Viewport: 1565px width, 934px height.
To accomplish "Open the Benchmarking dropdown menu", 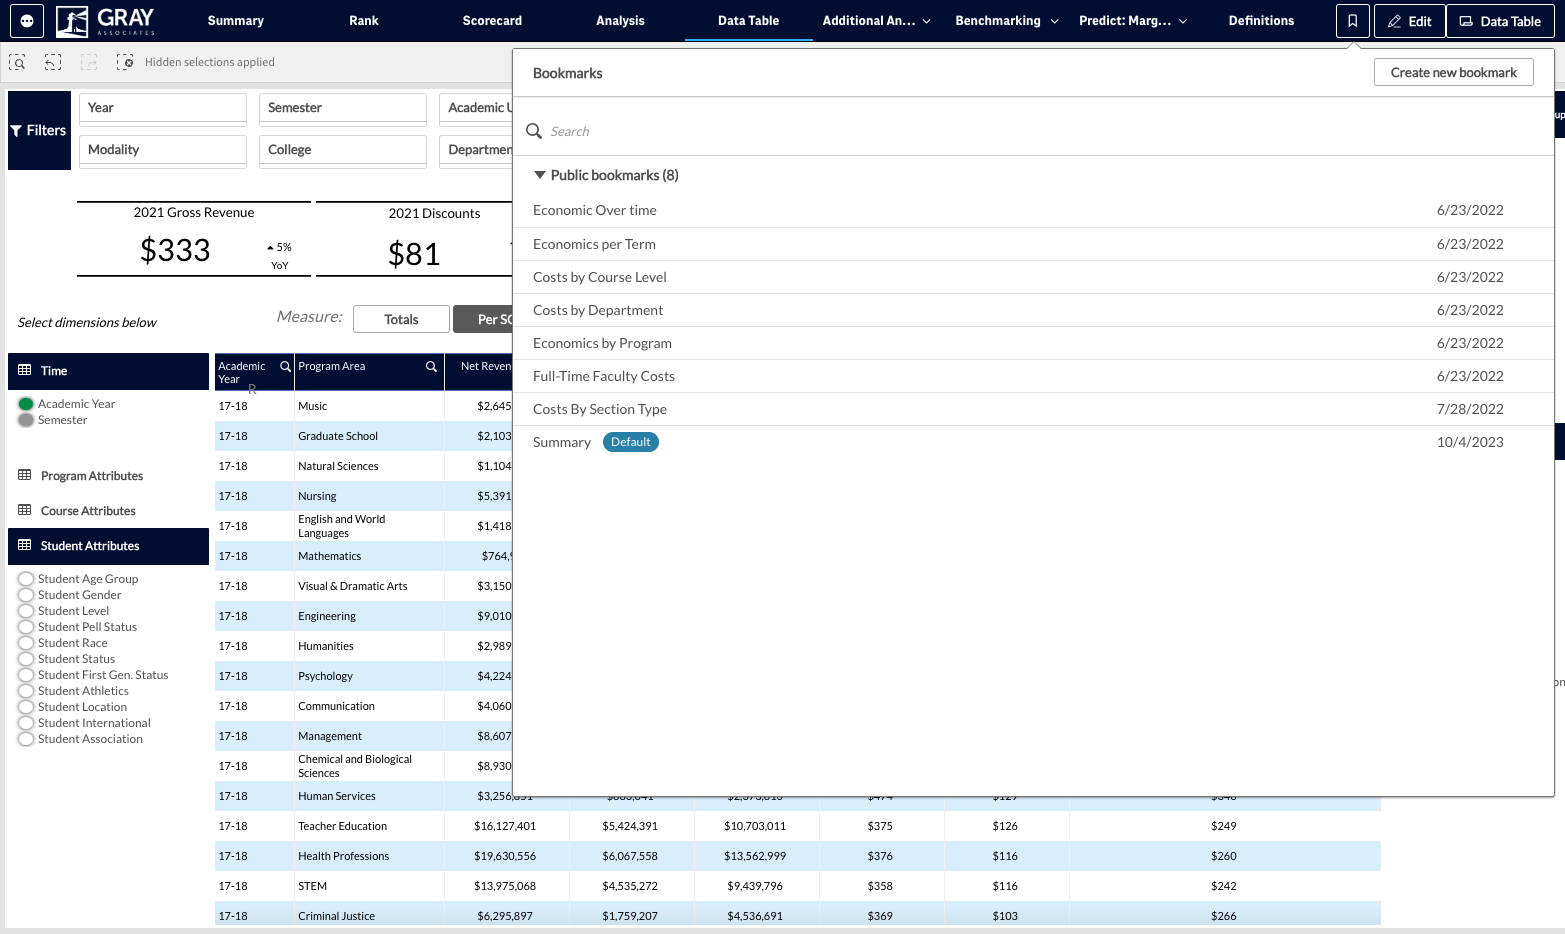I will tap(1006, 21).
